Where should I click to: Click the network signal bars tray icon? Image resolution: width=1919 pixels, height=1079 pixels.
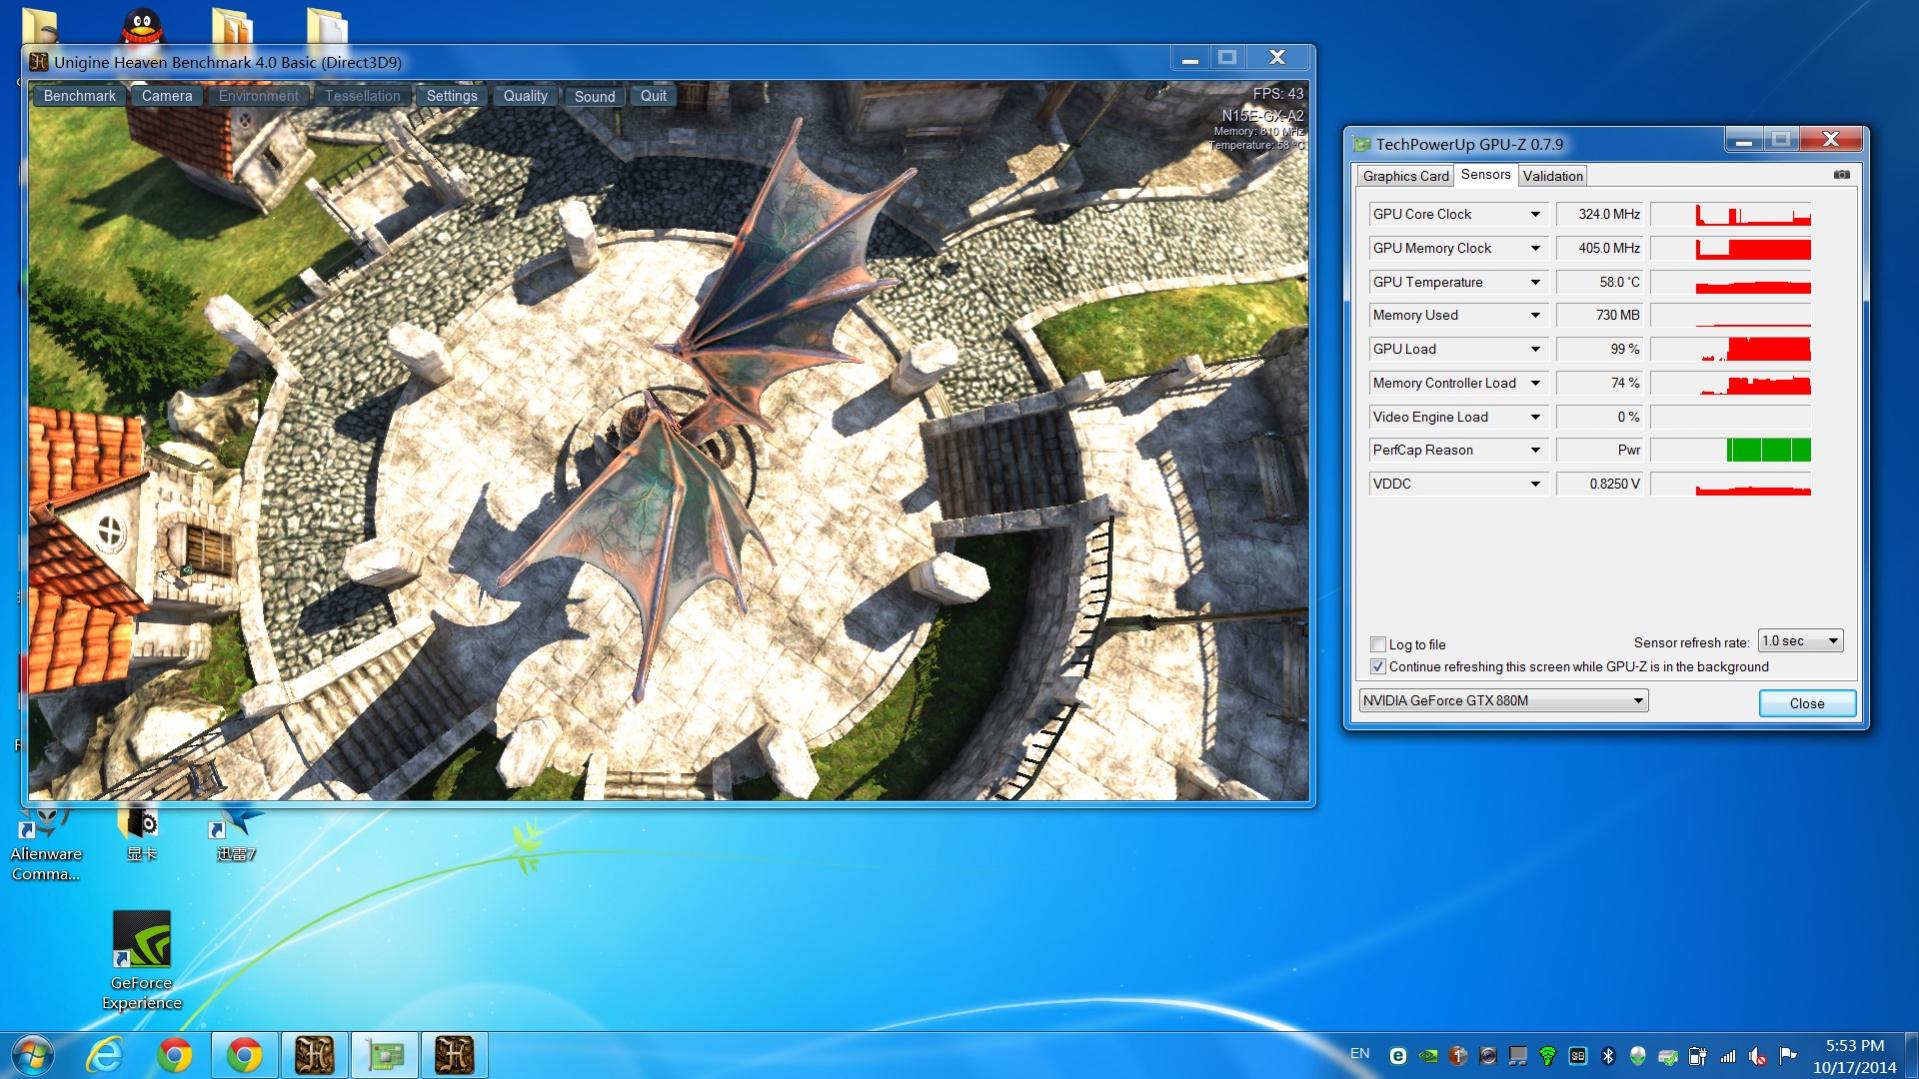point(1728,1055)
